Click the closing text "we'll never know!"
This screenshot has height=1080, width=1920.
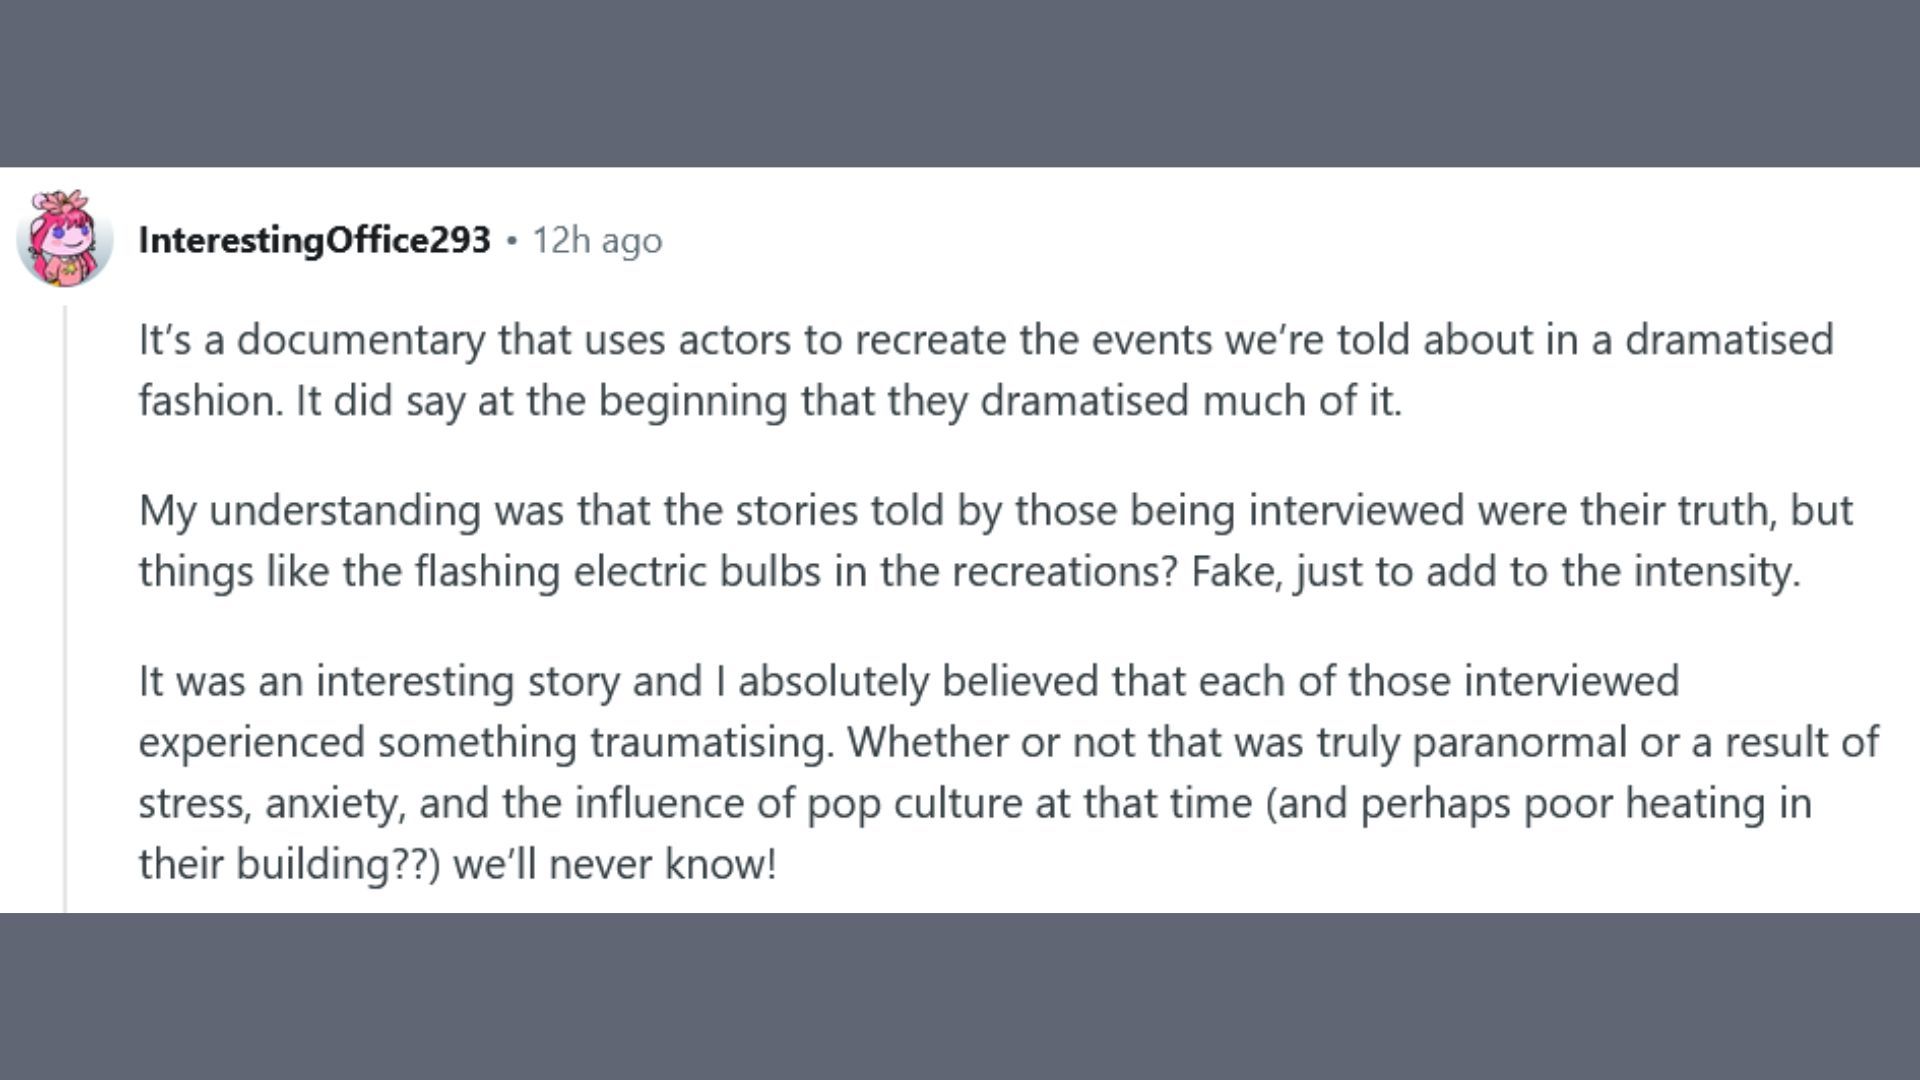614,865
